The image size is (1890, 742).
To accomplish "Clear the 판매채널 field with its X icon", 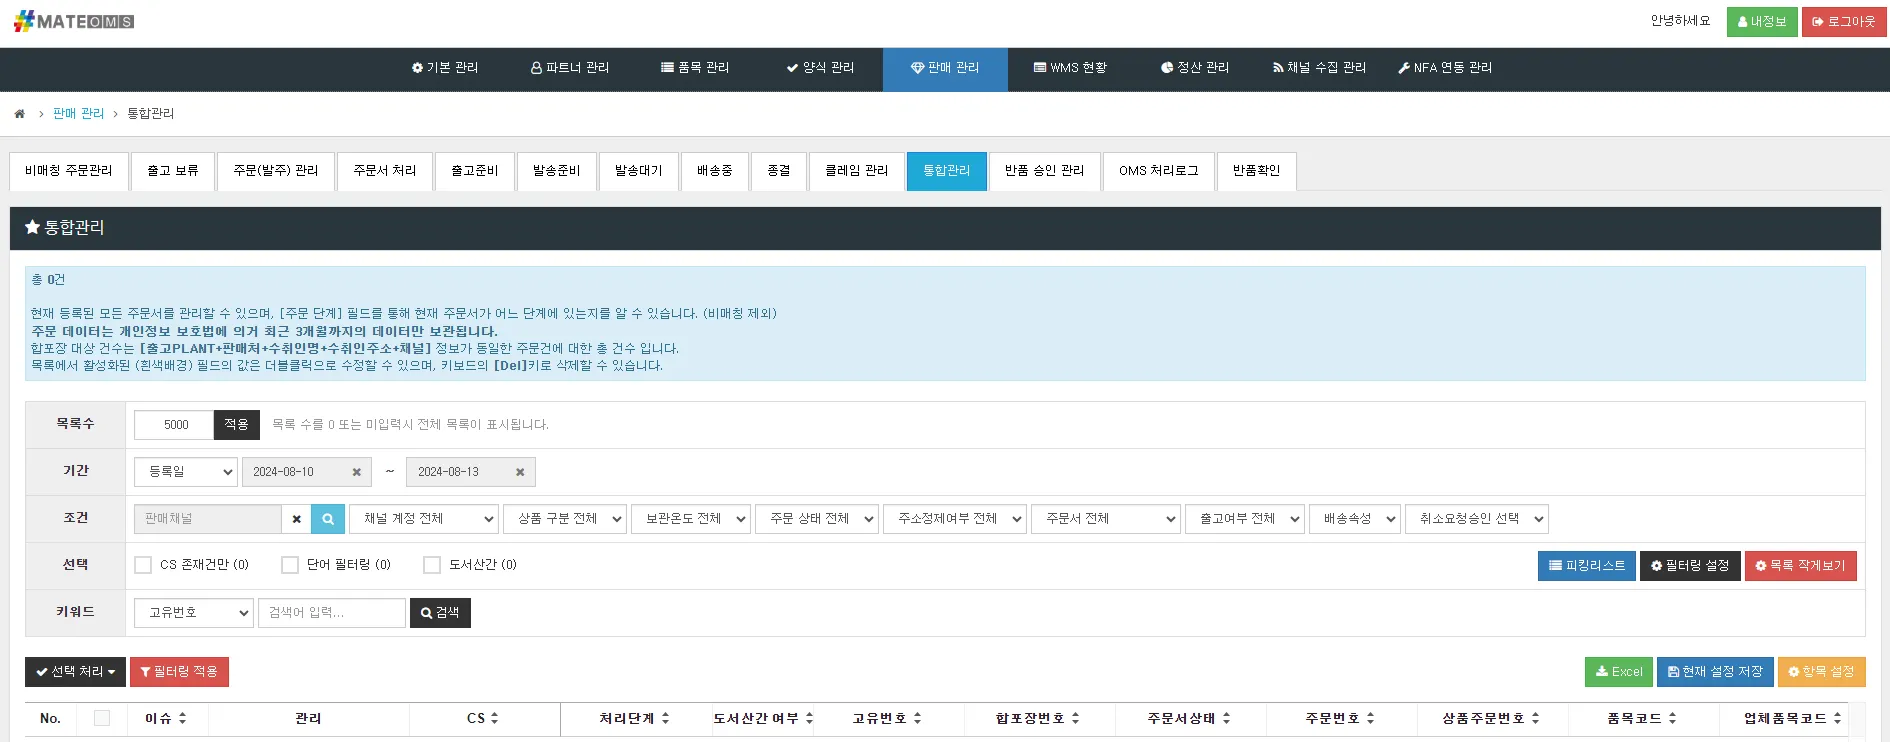I will pos(296,519).
